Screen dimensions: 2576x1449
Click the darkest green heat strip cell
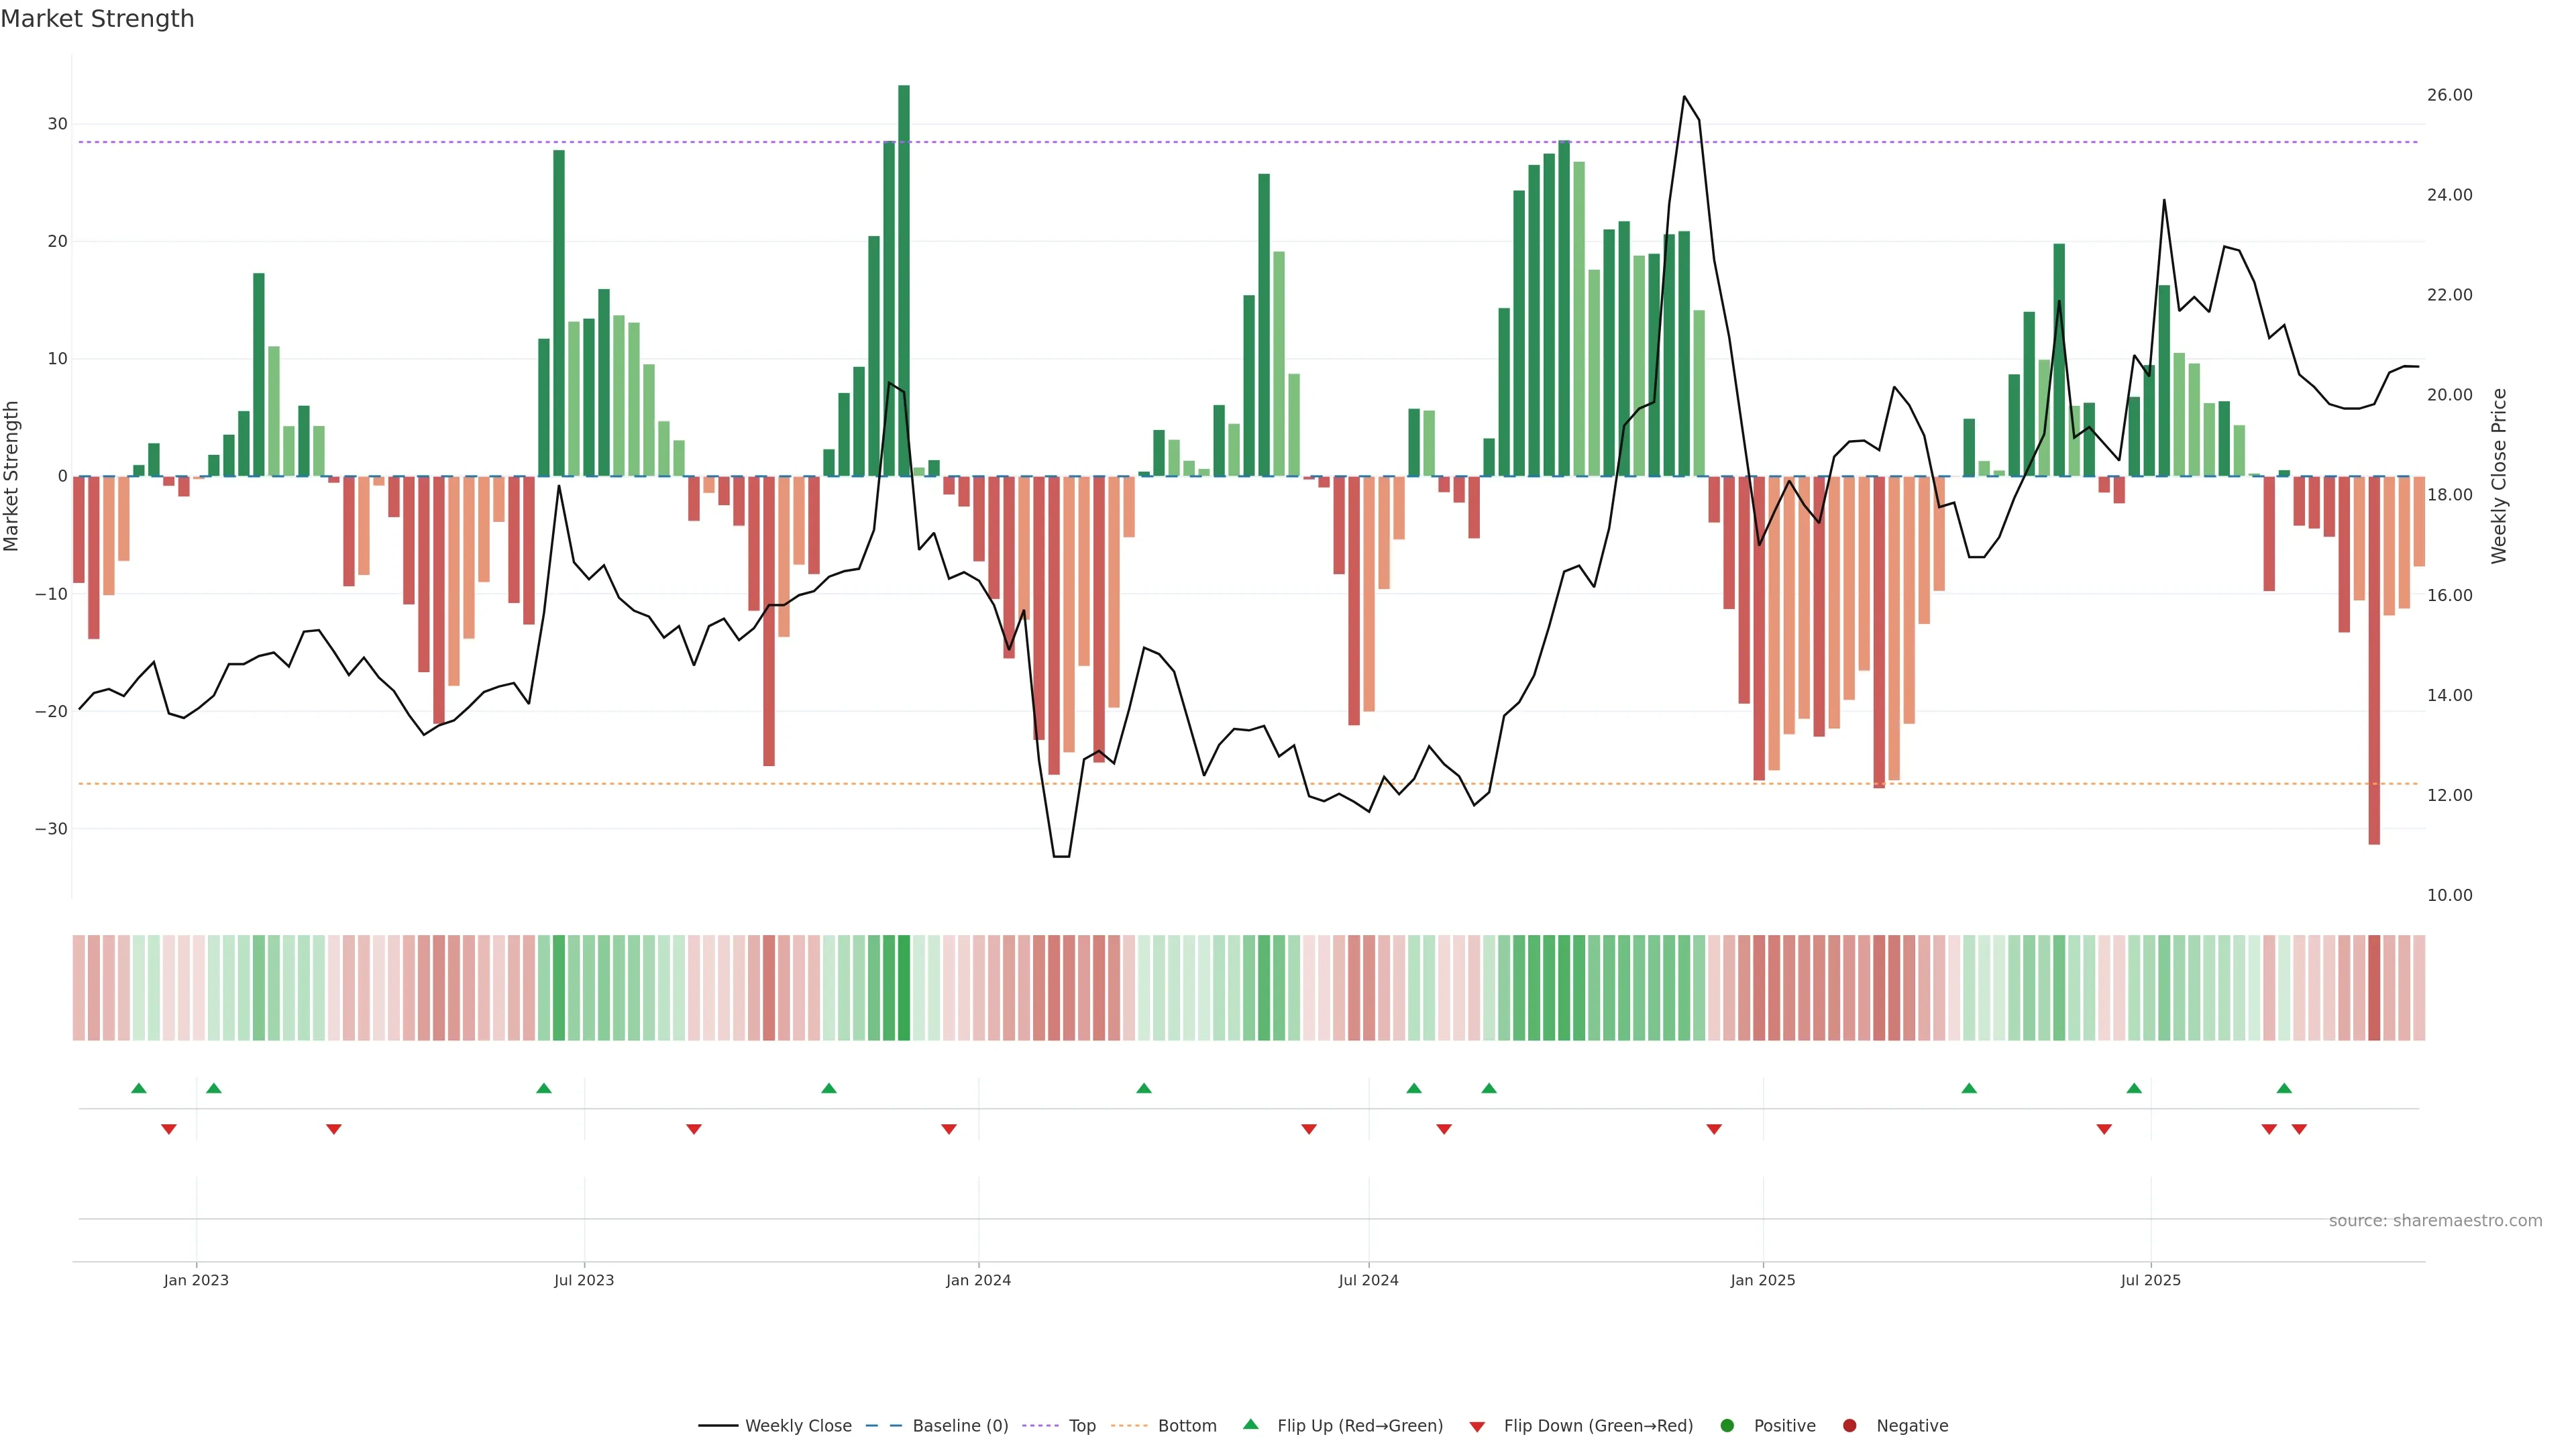point(904,988)
